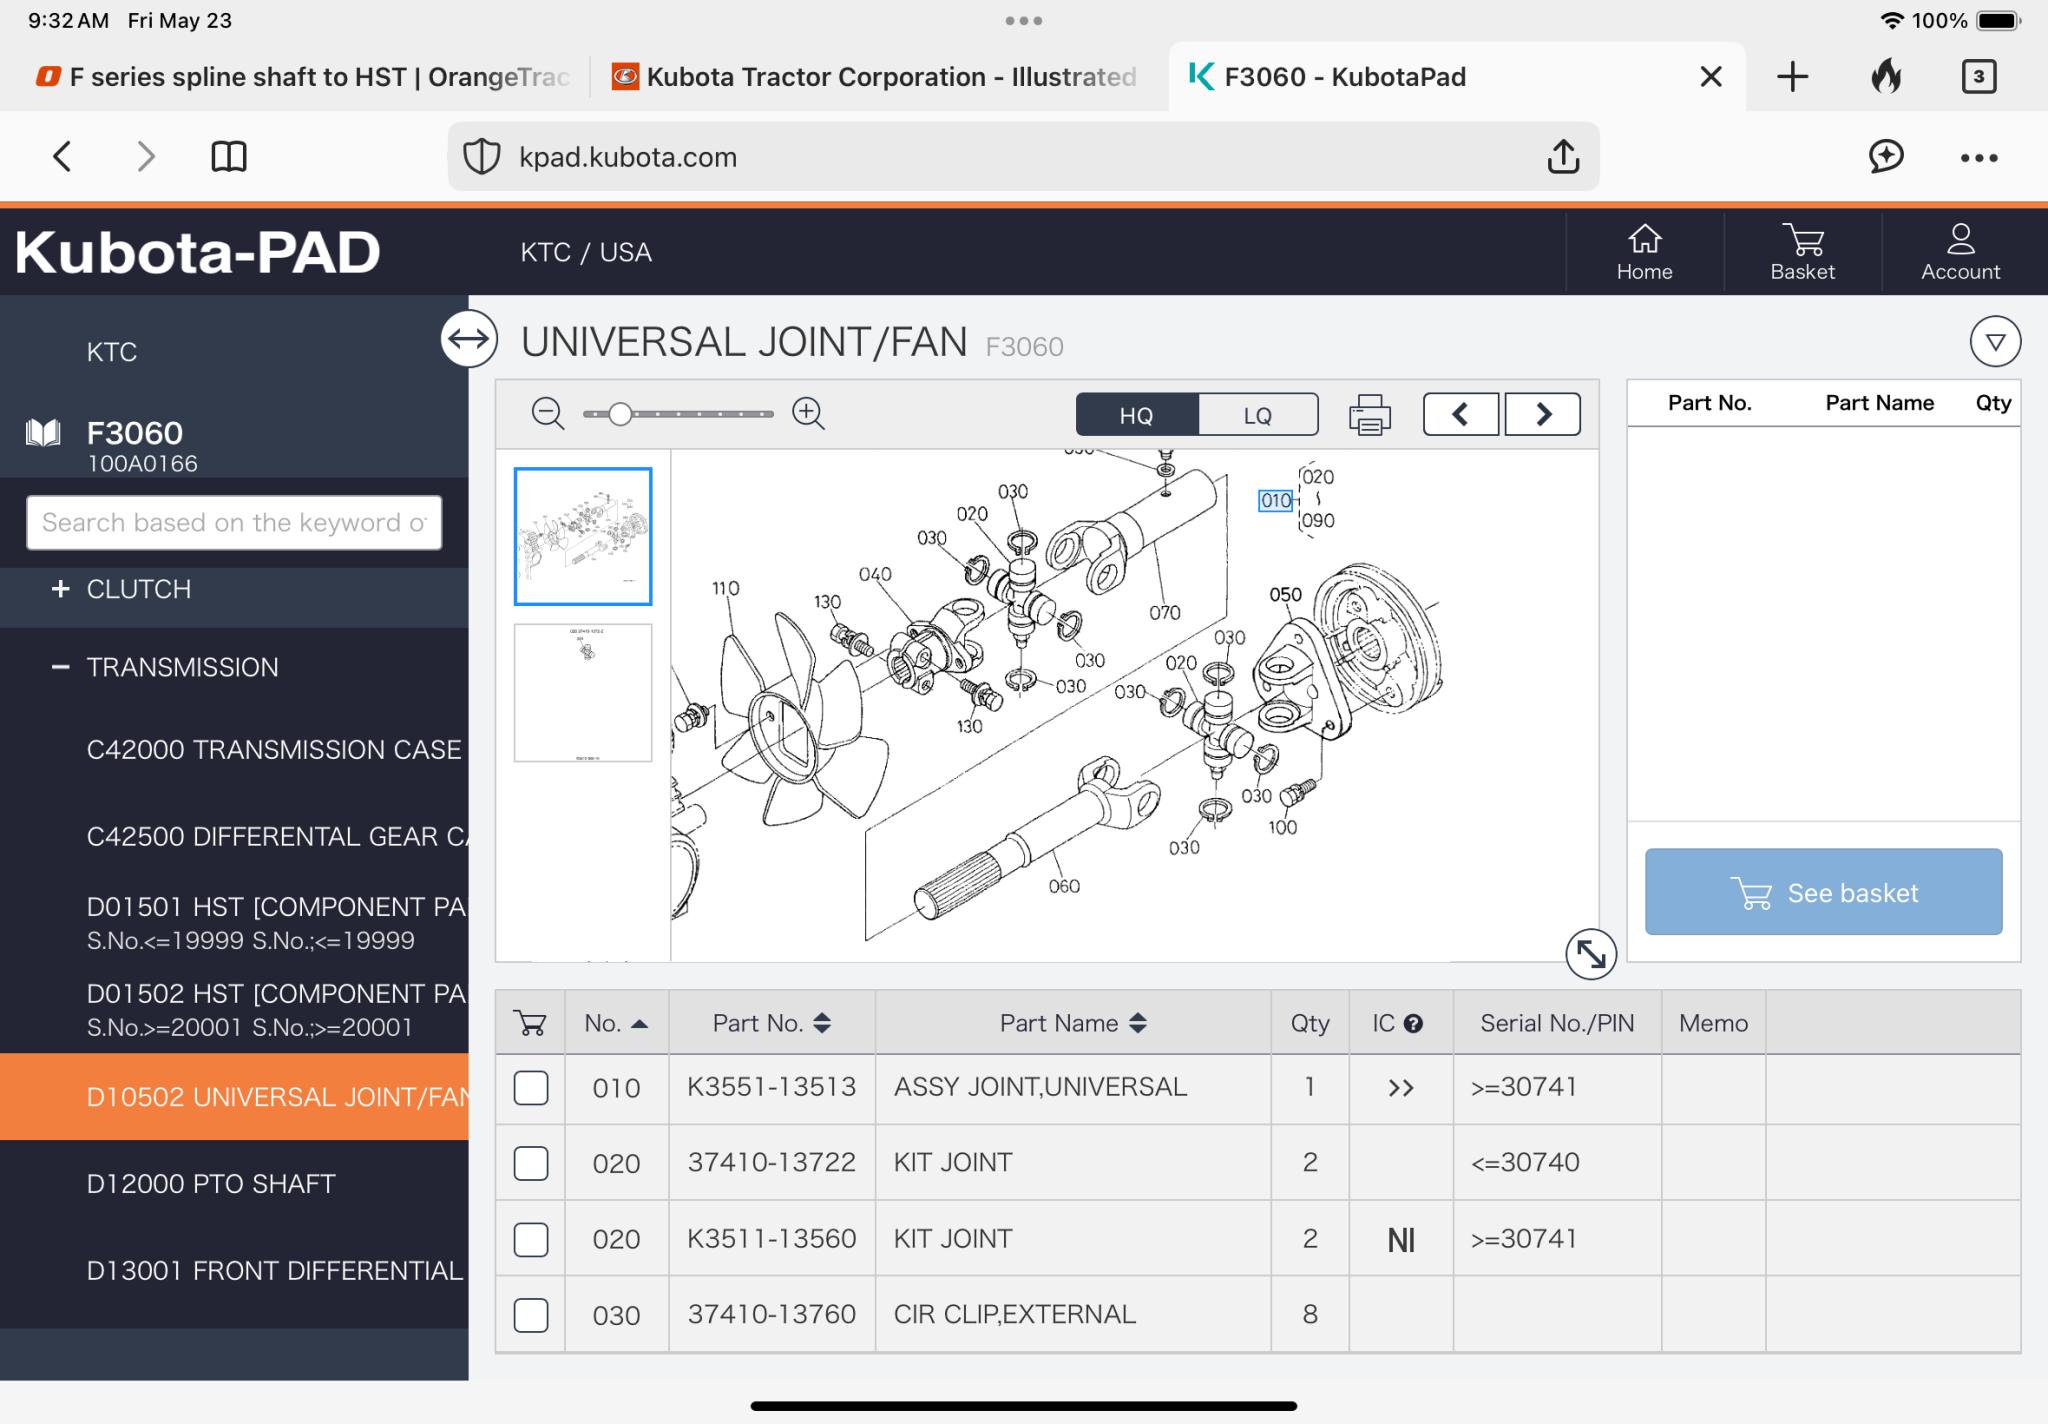
Task: Click the cart icon in the table header
Action: [530, 1023]
